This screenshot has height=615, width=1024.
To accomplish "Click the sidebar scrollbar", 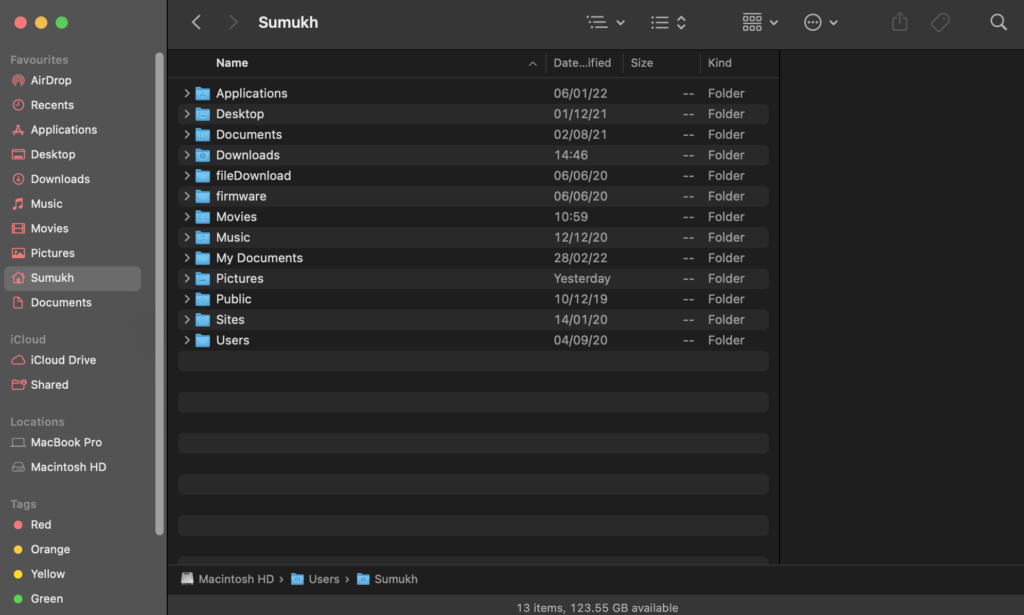I will coord(159,294).
